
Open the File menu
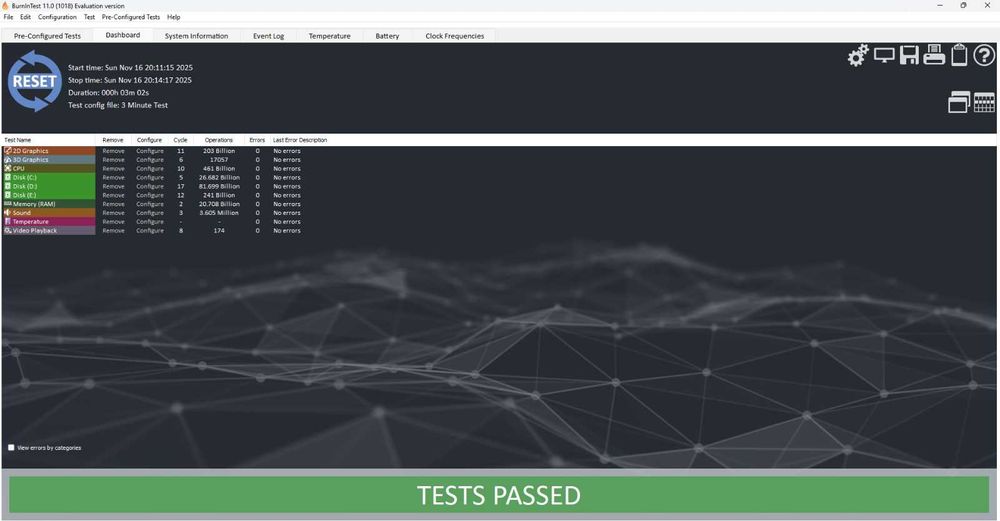click(8, 17)
